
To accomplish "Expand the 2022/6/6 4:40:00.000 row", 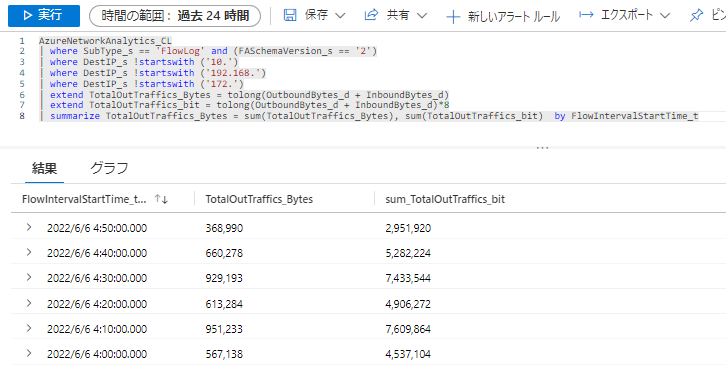I will click(x=29, y=252).
